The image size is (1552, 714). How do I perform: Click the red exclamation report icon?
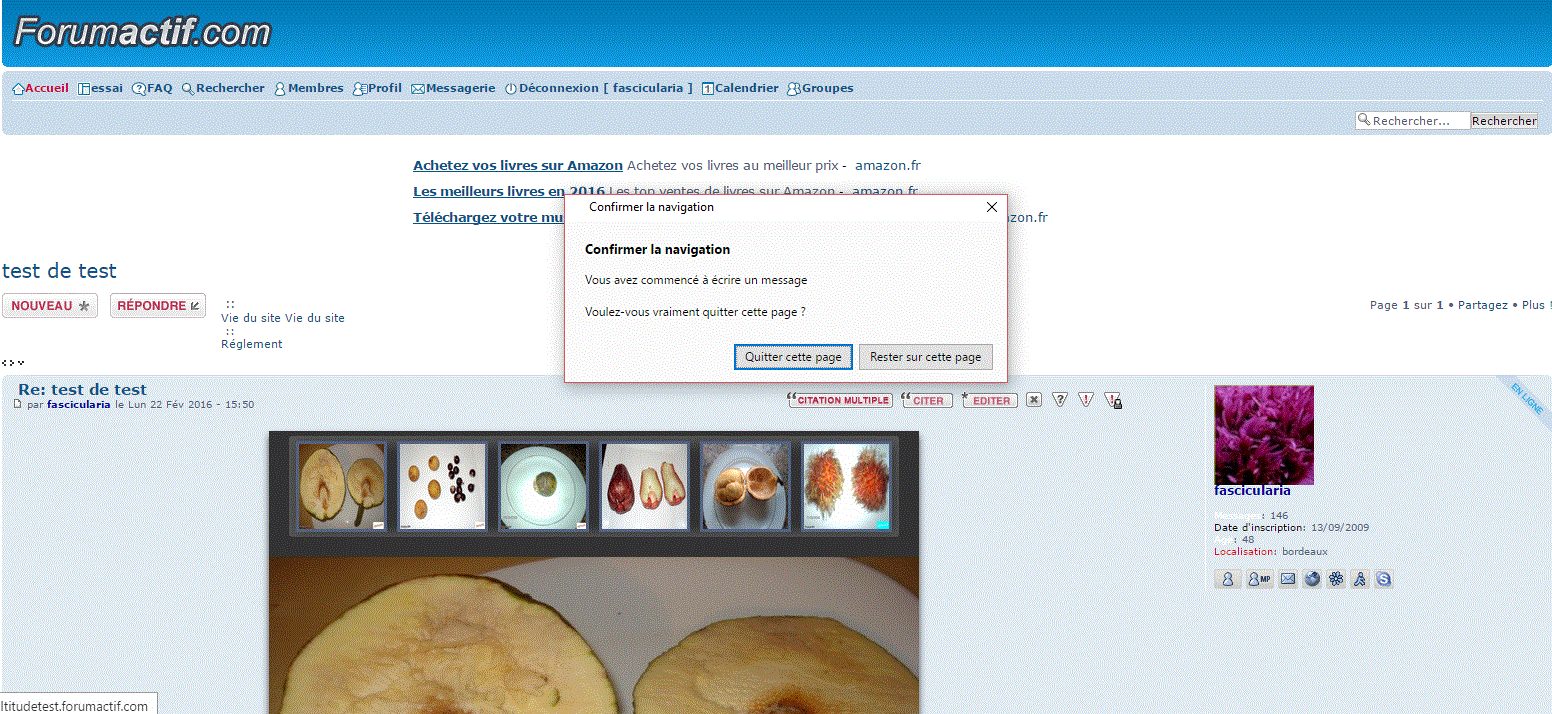click(1086, 400)
